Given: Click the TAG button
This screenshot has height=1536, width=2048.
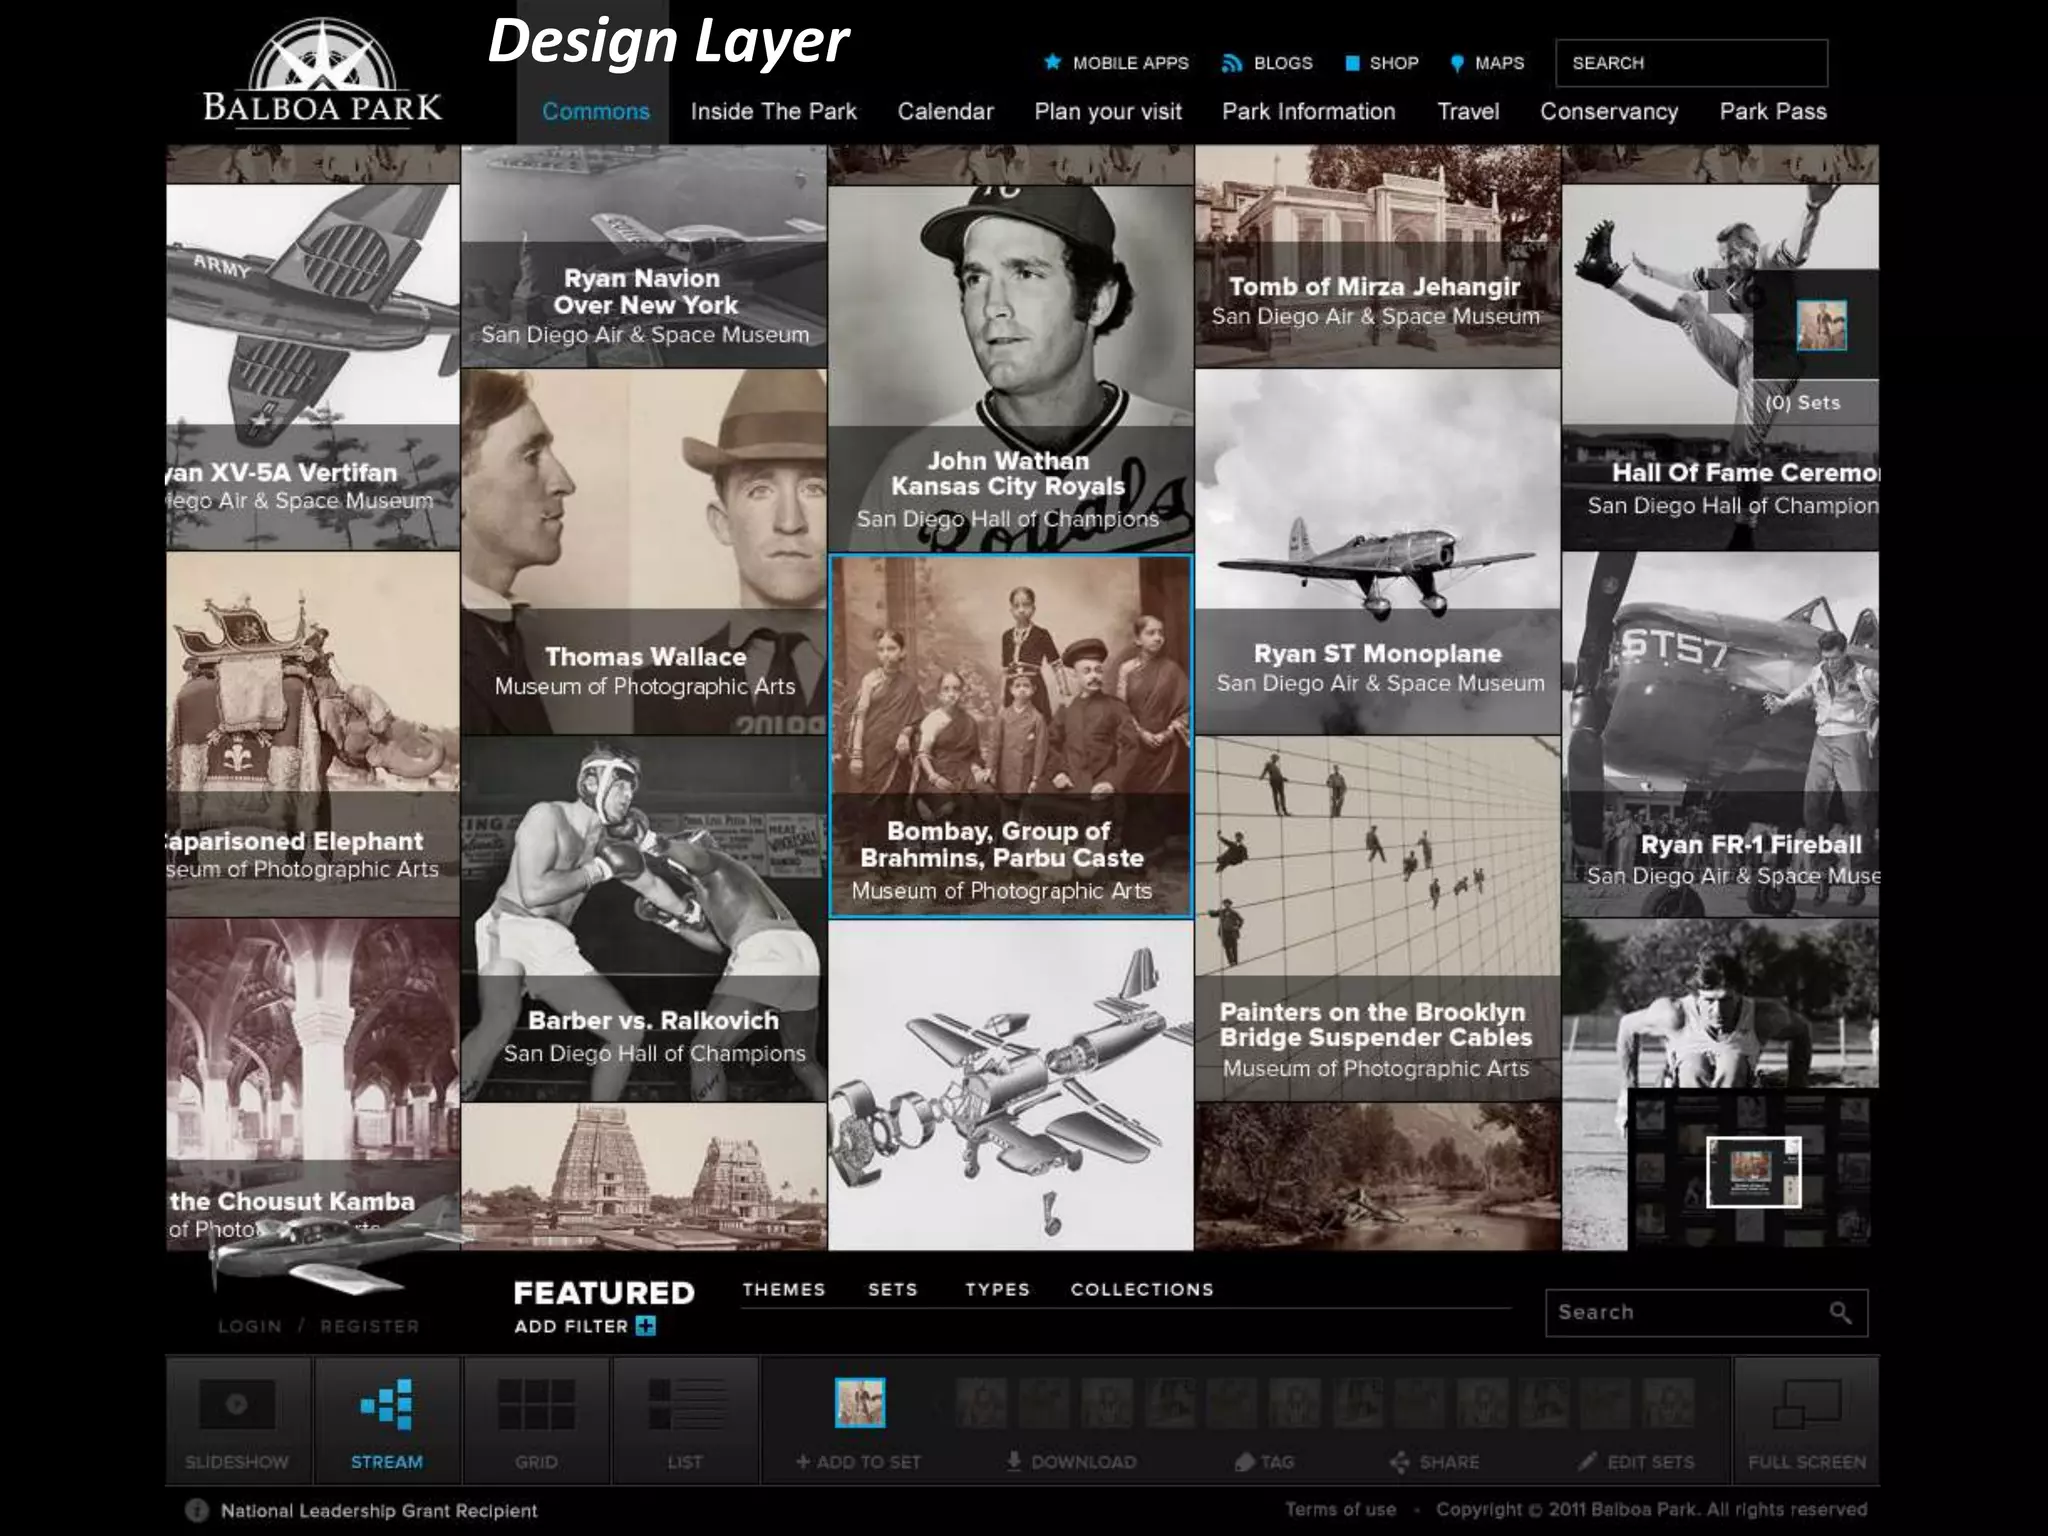Looking at the screenshot, I should click(x=1265, y=1462).
